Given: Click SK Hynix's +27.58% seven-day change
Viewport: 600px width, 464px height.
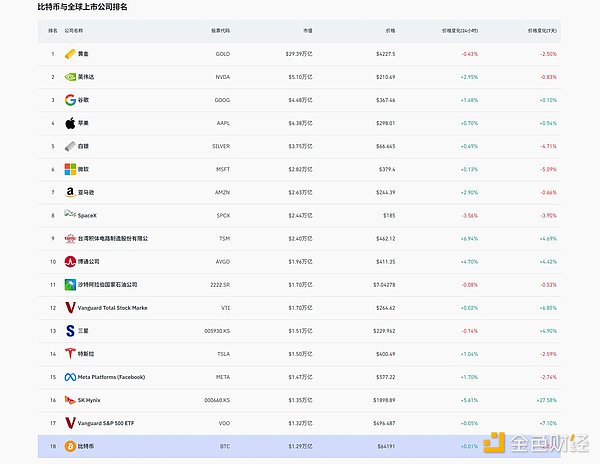Looking at the screenshot, I should click(547, 400).
